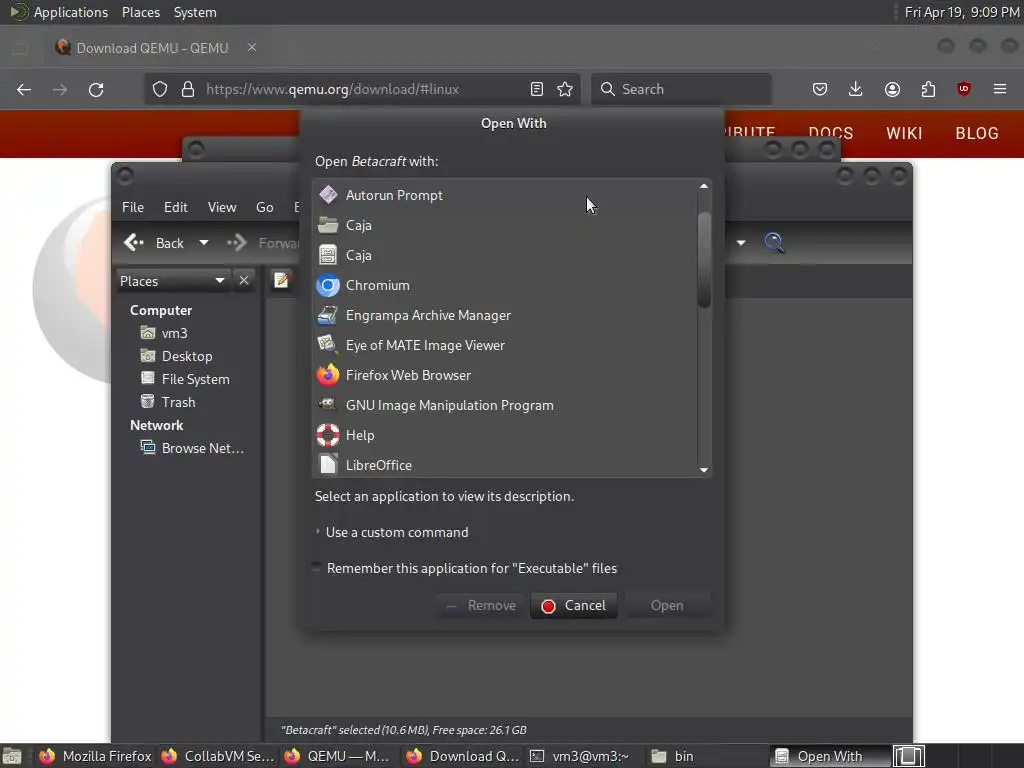
Task: Select Chromium from the Open With list
Action: (x=505, y=285)
